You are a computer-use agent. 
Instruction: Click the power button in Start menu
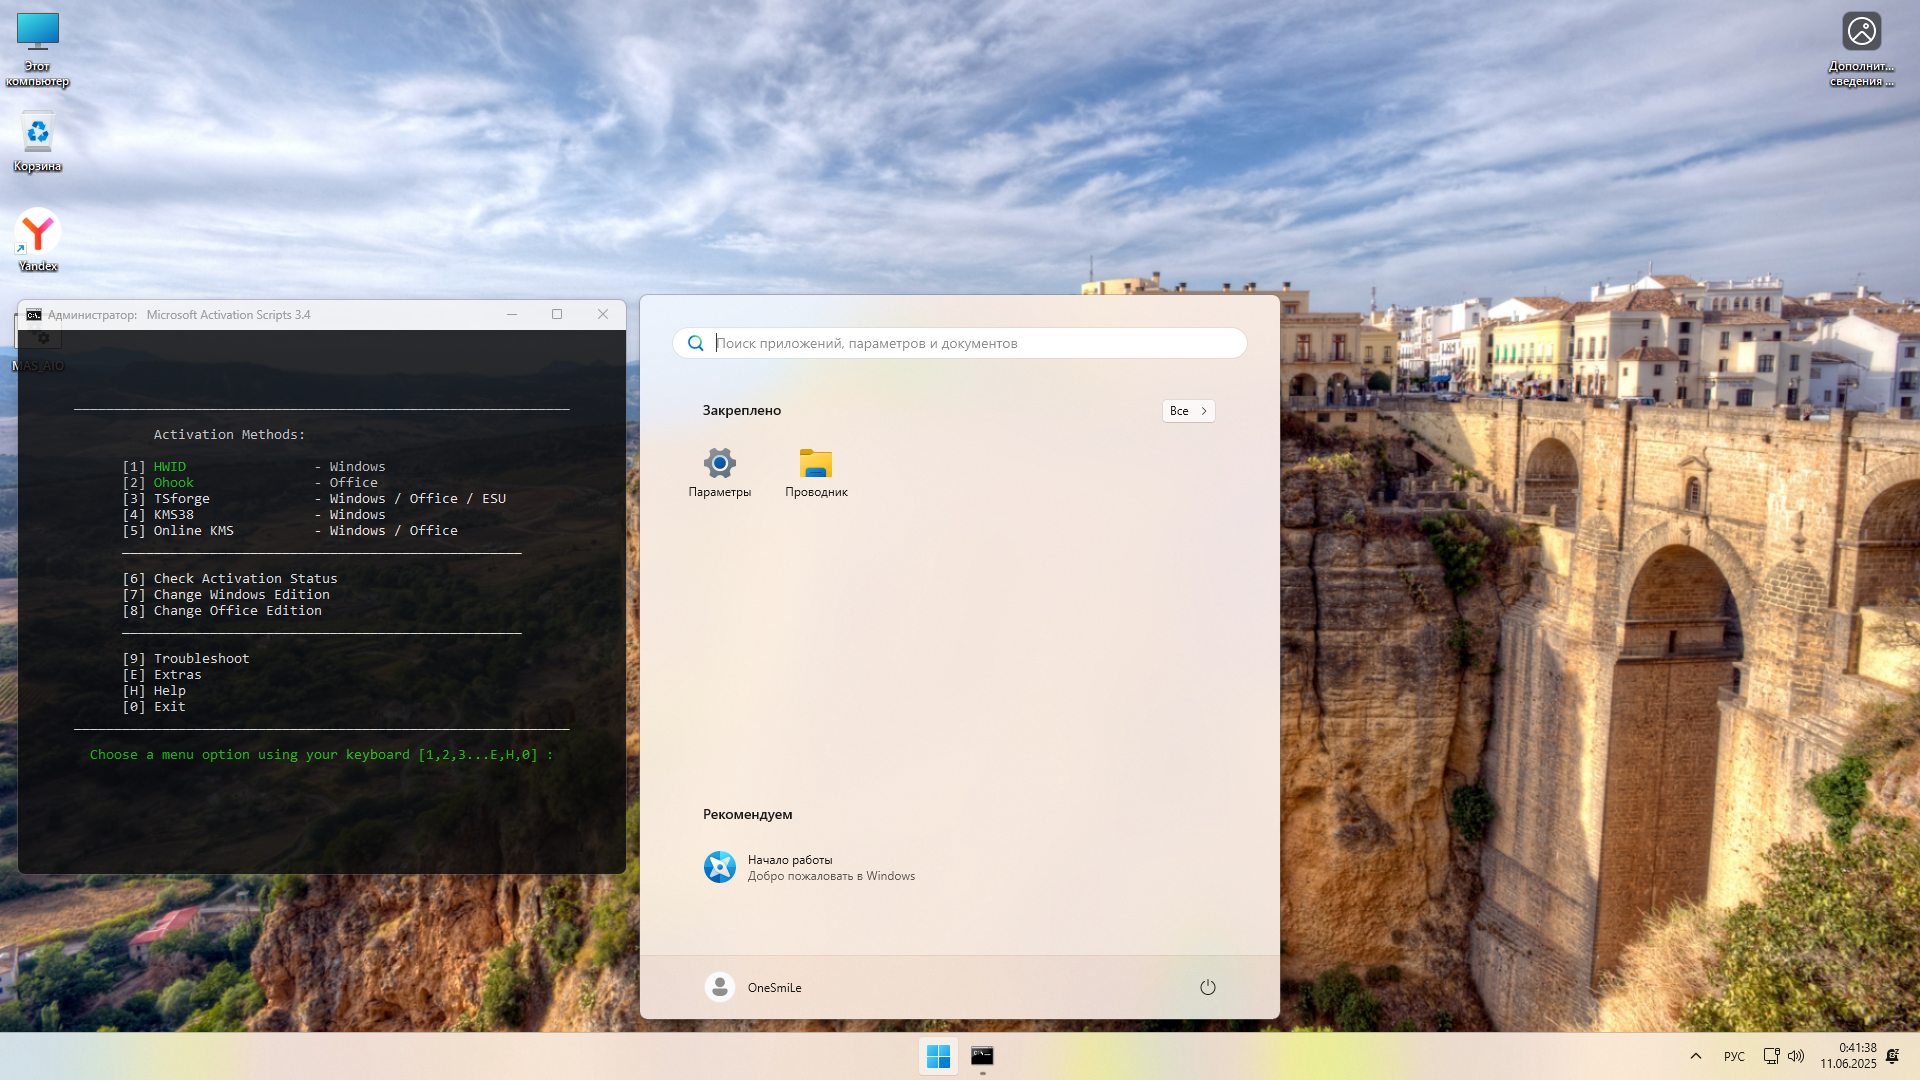pyautogui.click(x=1207, y=987)
